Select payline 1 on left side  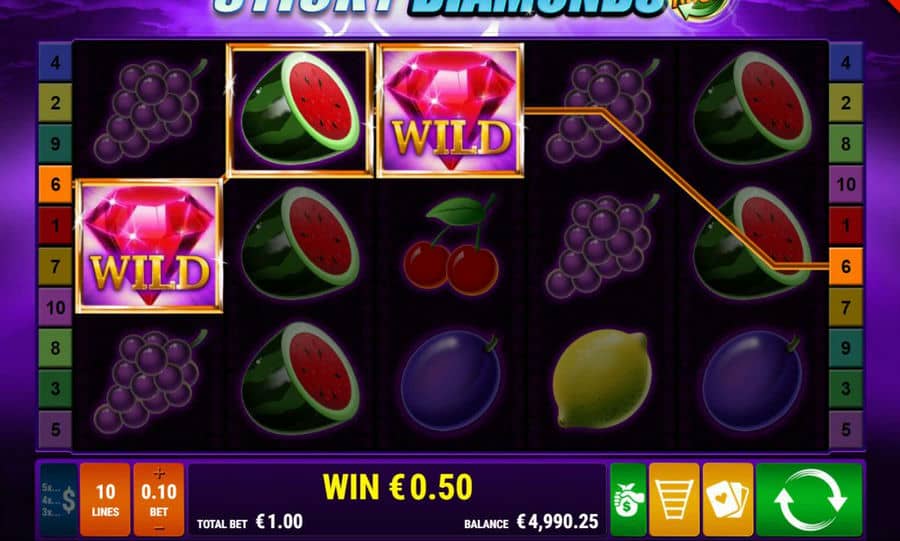(x=55, y=225)
